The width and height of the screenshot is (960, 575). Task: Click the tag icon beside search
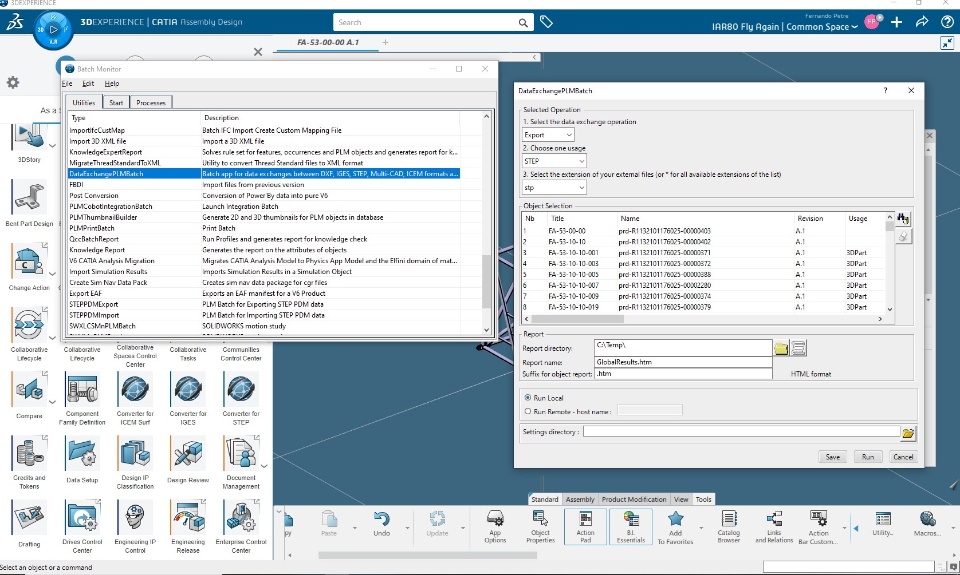point(546,22)
